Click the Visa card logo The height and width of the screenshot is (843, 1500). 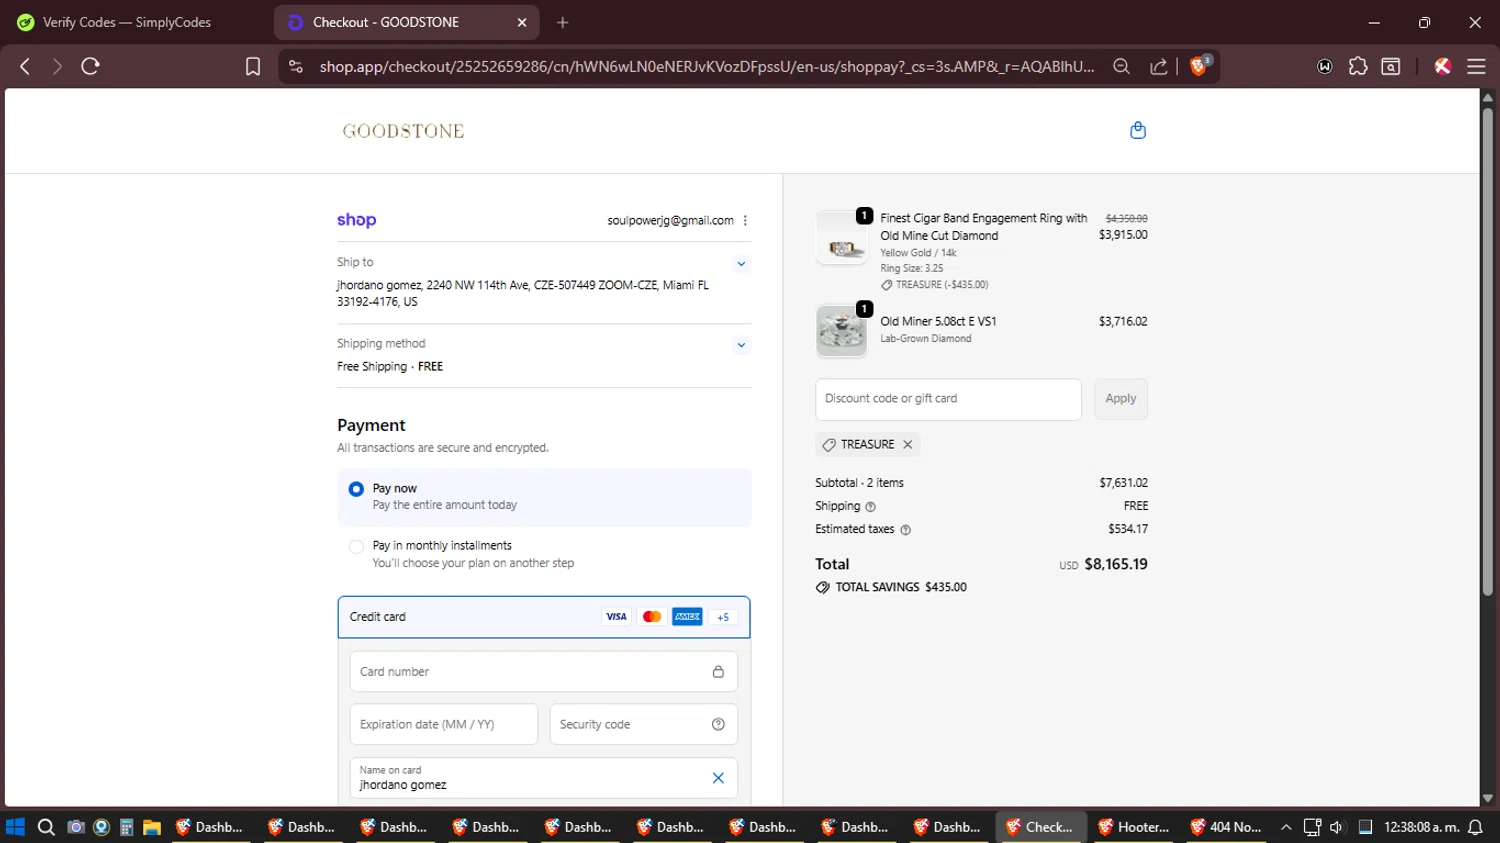tap(616, 617)
